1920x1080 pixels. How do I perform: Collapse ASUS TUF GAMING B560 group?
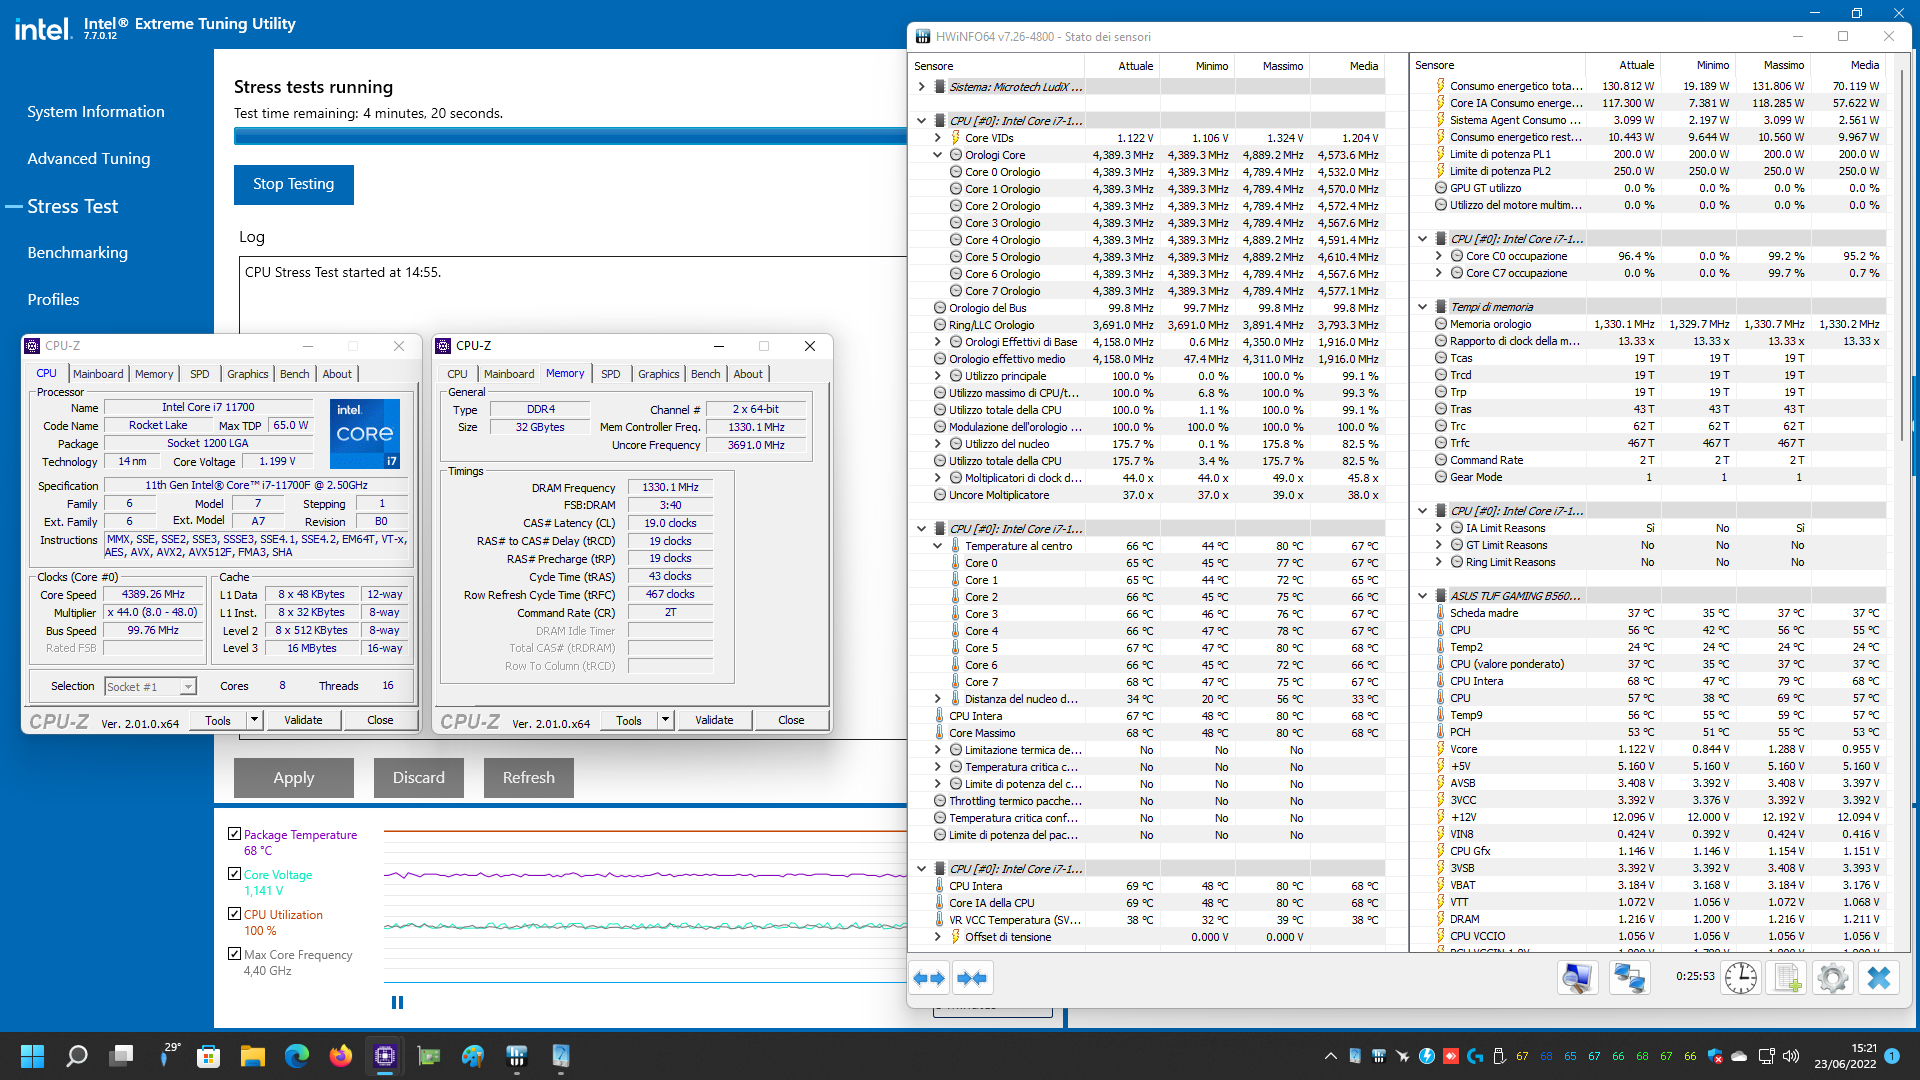coord(1422,596)
